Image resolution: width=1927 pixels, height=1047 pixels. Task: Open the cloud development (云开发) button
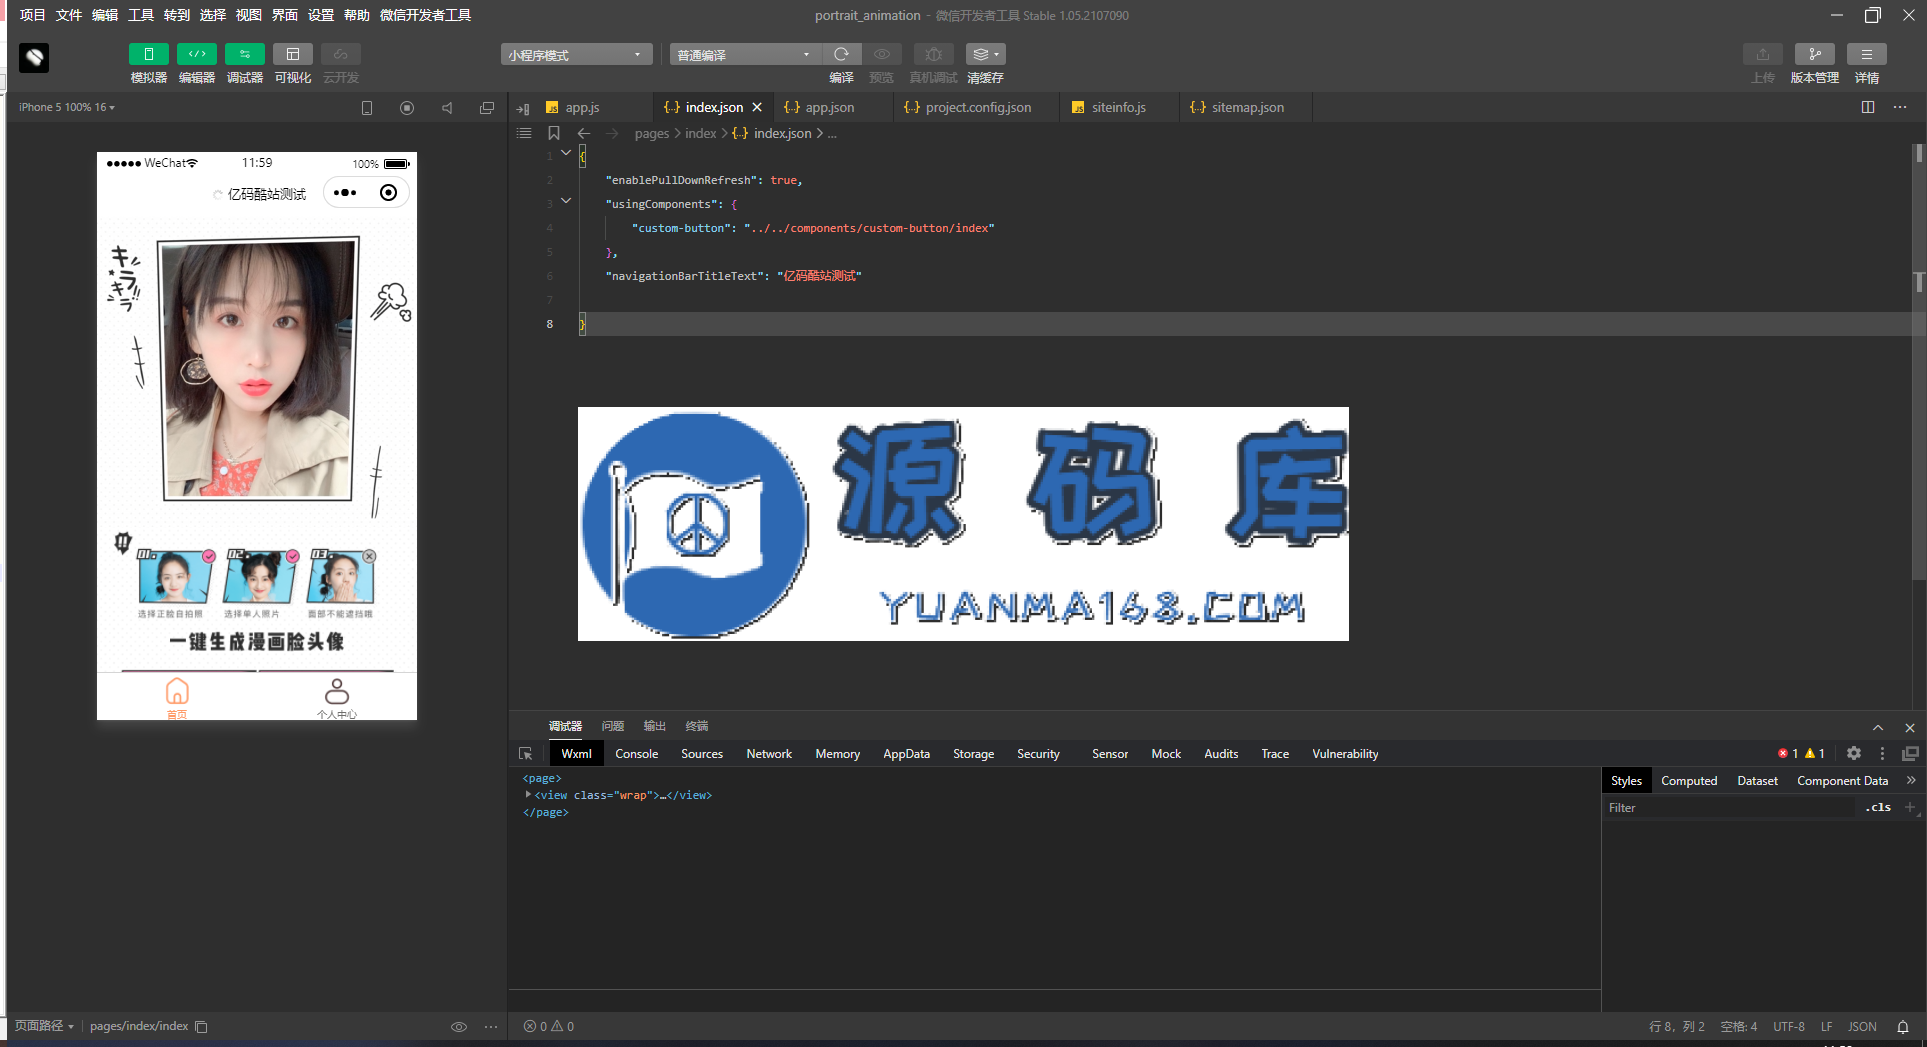coord(340,54)
